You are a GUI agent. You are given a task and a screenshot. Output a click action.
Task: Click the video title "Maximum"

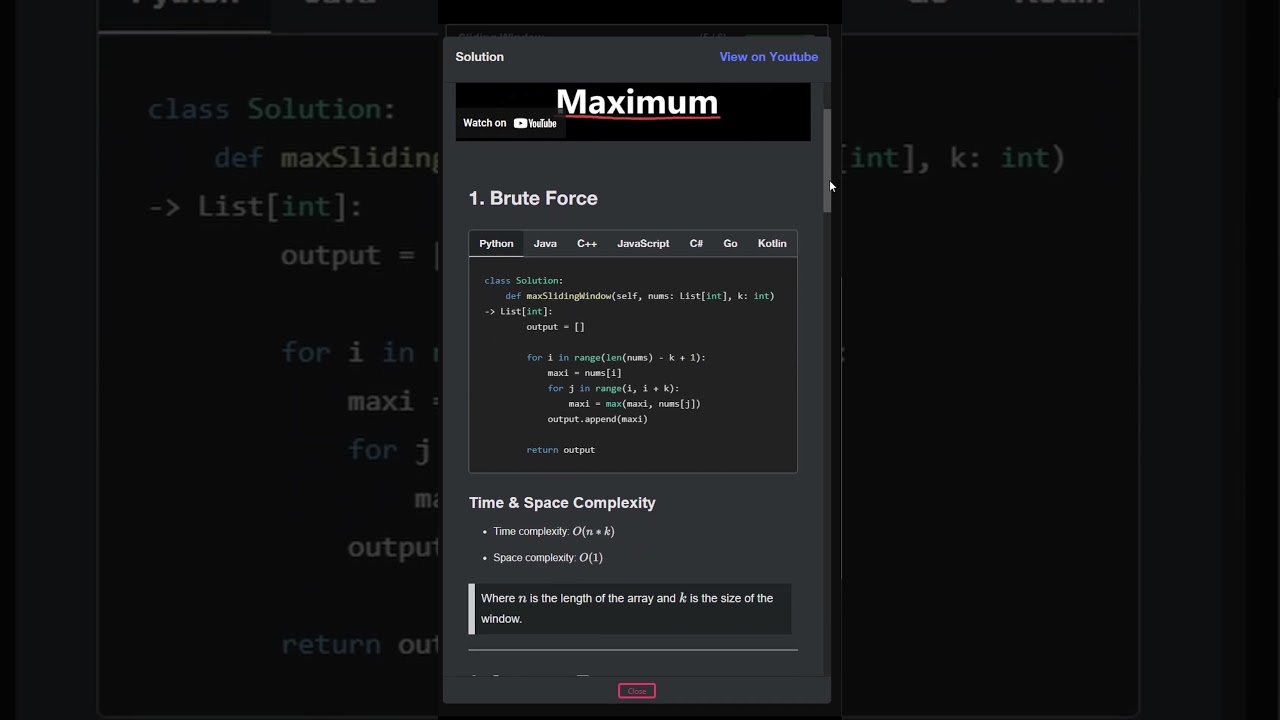click(x=637, y=101)
